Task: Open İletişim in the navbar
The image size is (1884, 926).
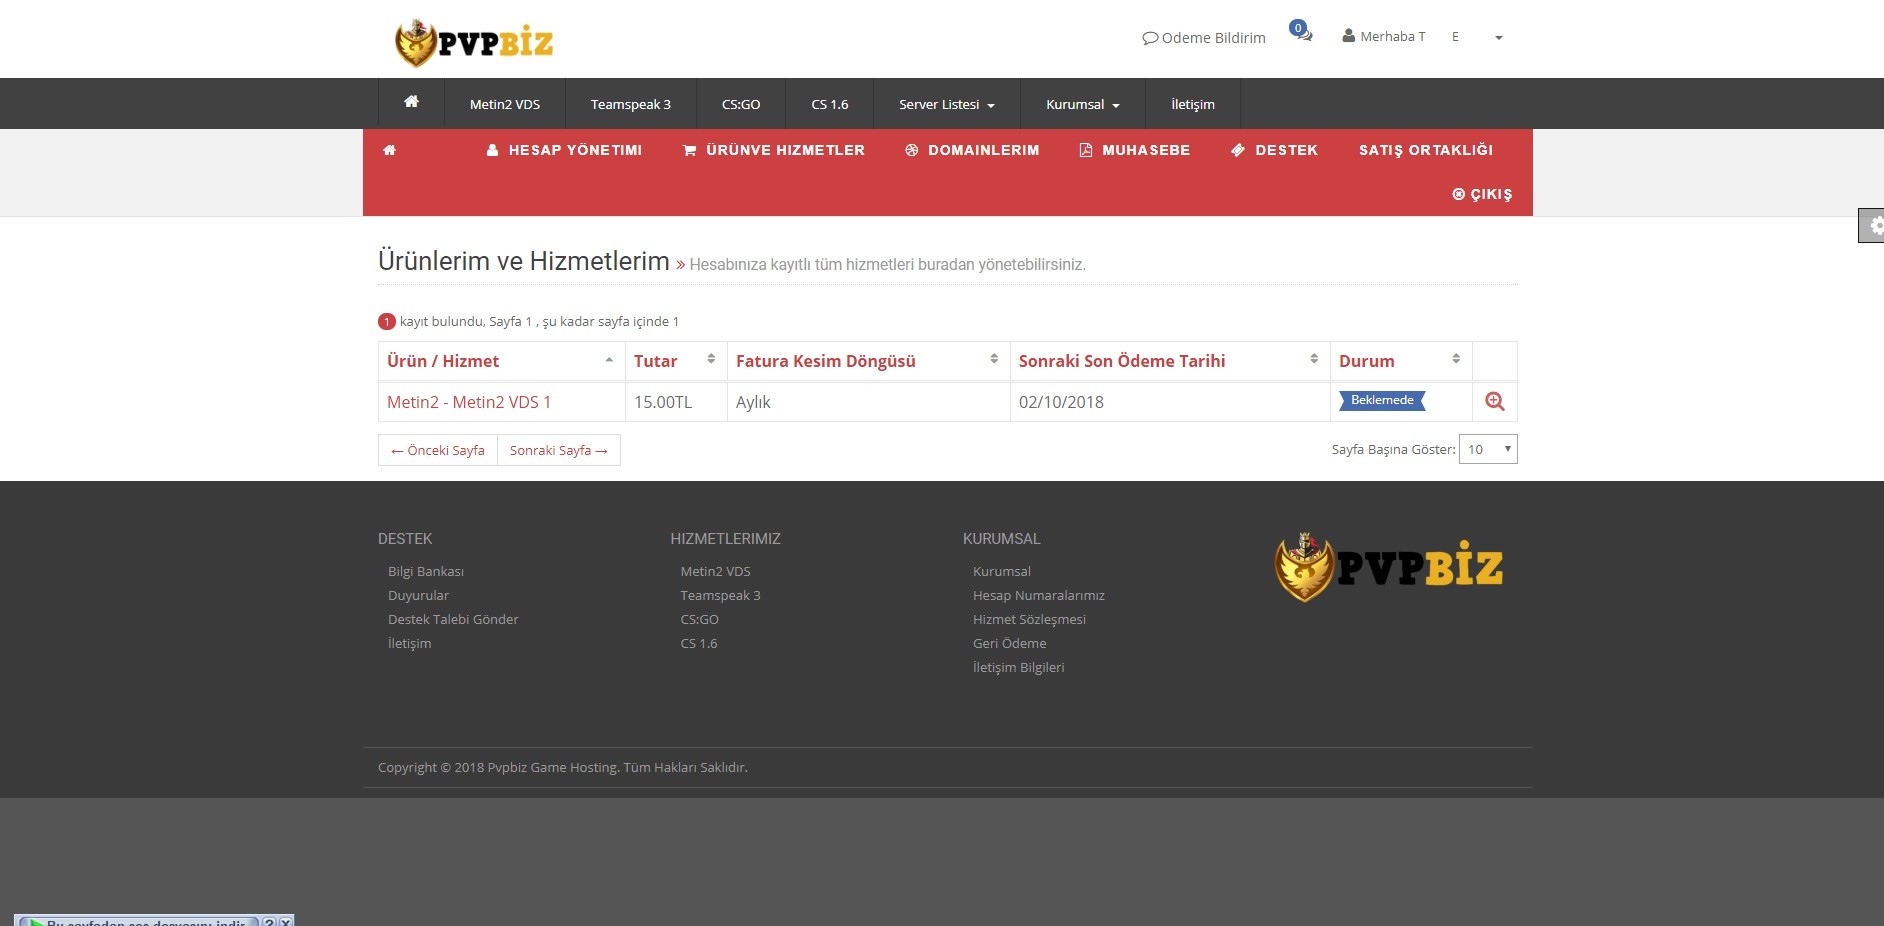Action: 1193,104
